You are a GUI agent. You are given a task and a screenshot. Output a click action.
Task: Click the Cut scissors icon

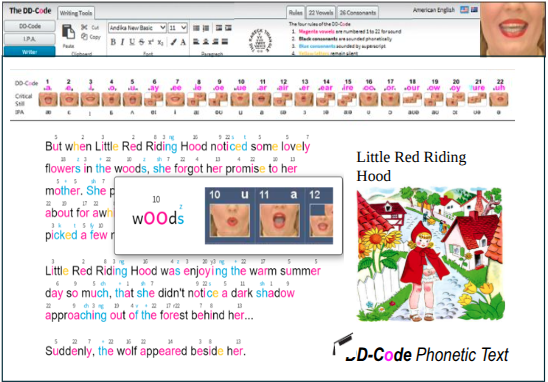click(x=84, y=27)
